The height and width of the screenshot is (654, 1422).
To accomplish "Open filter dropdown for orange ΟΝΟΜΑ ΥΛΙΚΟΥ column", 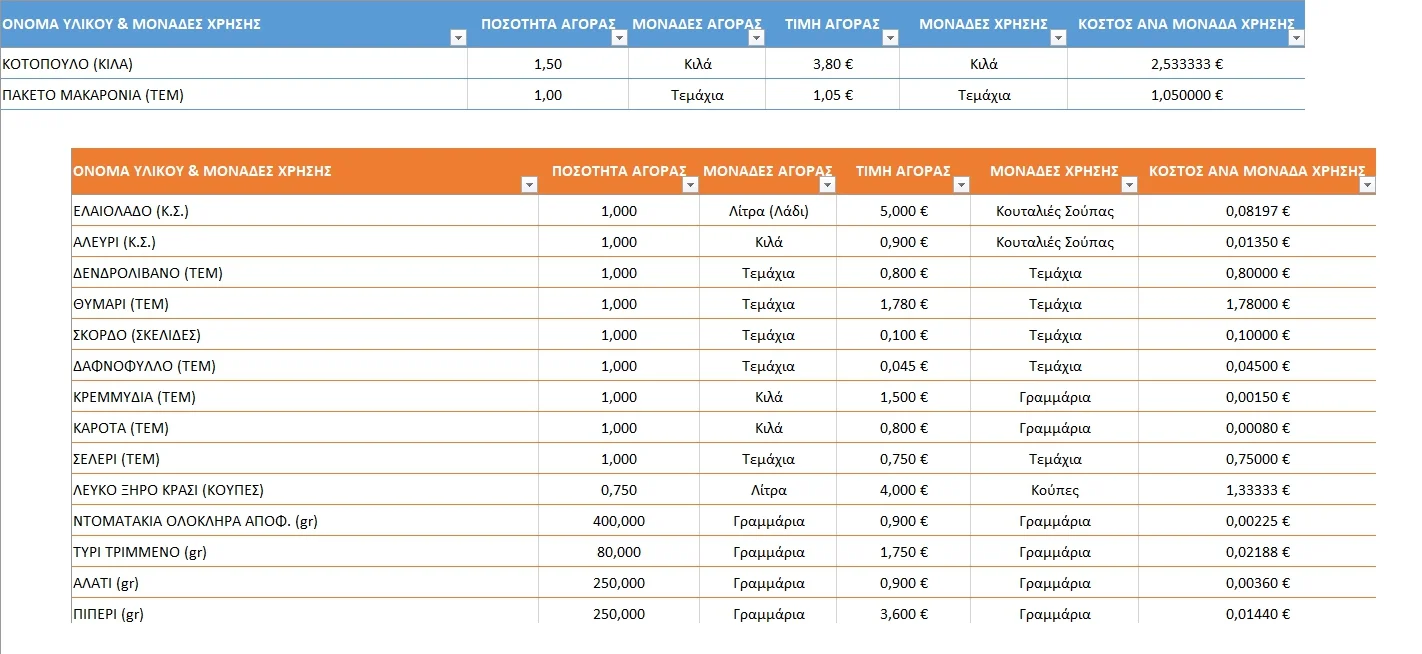I will (x=529, y=185).
